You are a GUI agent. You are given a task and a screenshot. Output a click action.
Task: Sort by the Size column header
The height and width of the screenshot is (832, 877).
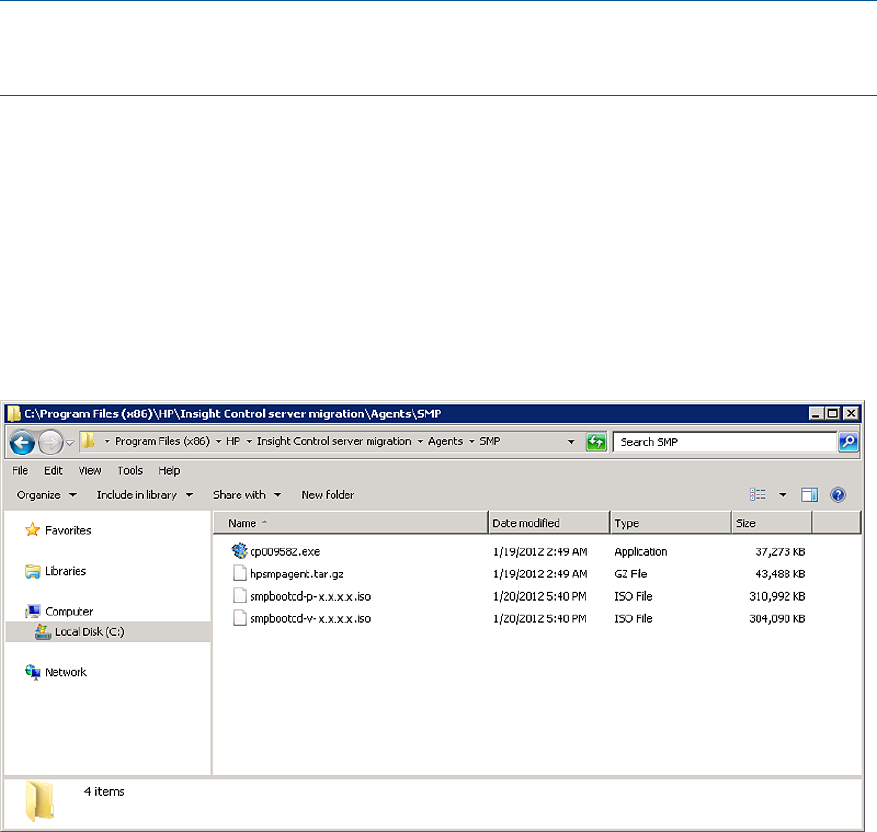[772, 523]
